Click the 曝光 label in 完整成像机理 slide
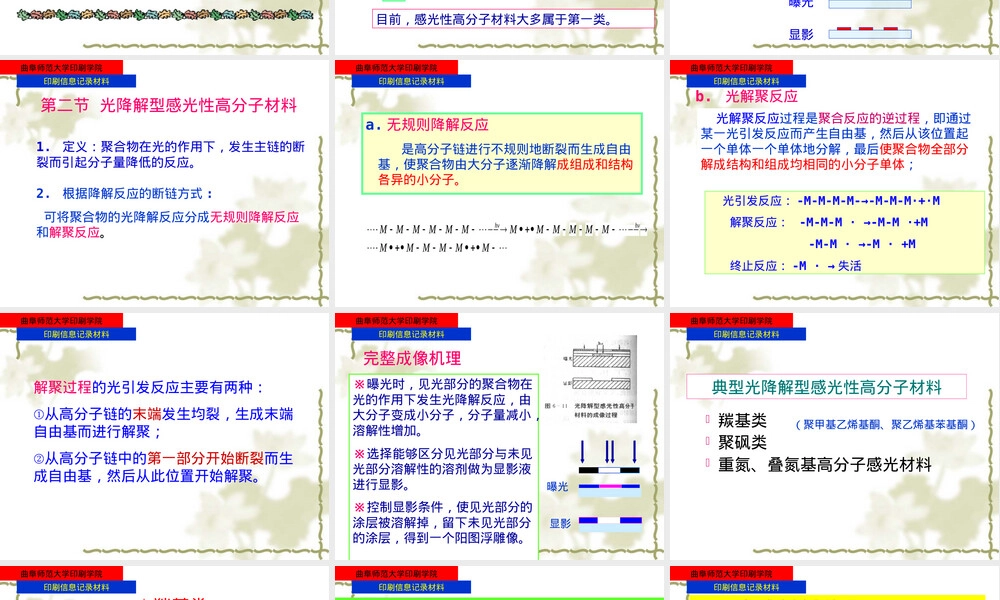This screenshot has width=1000, height=600. 557,487
